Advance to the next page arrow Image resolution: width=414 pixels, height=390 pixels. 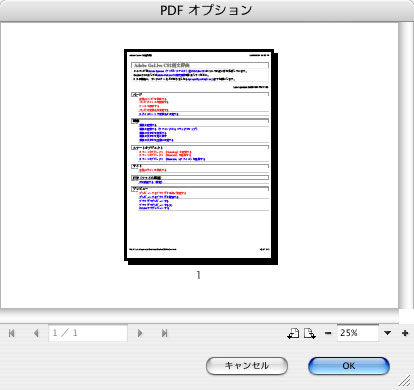click(x=140, y=333)
